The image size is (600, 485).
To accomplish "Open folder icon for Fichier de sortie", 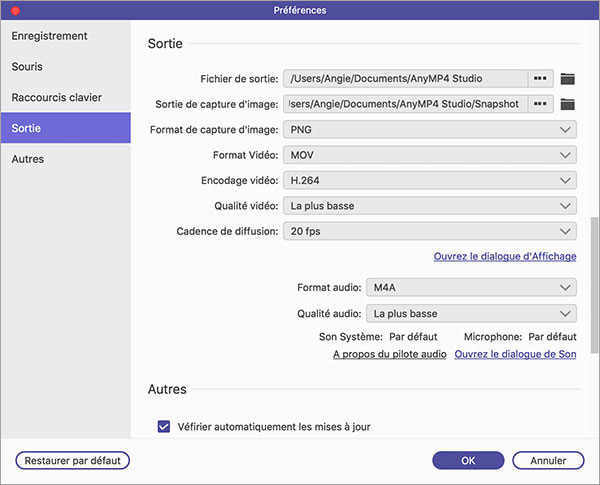I will pyautogui.click(x=568, y=78).
